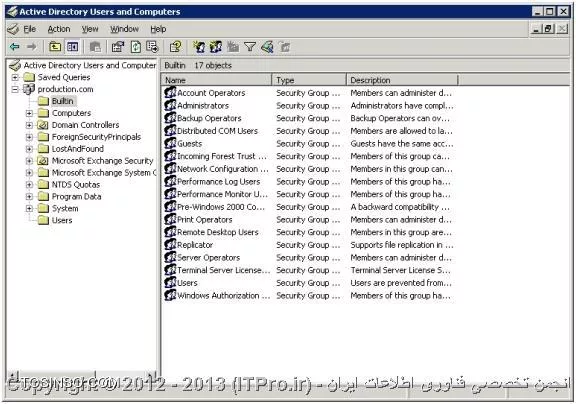
Task: Select Terminal Server License row
Action: (223, 270)
